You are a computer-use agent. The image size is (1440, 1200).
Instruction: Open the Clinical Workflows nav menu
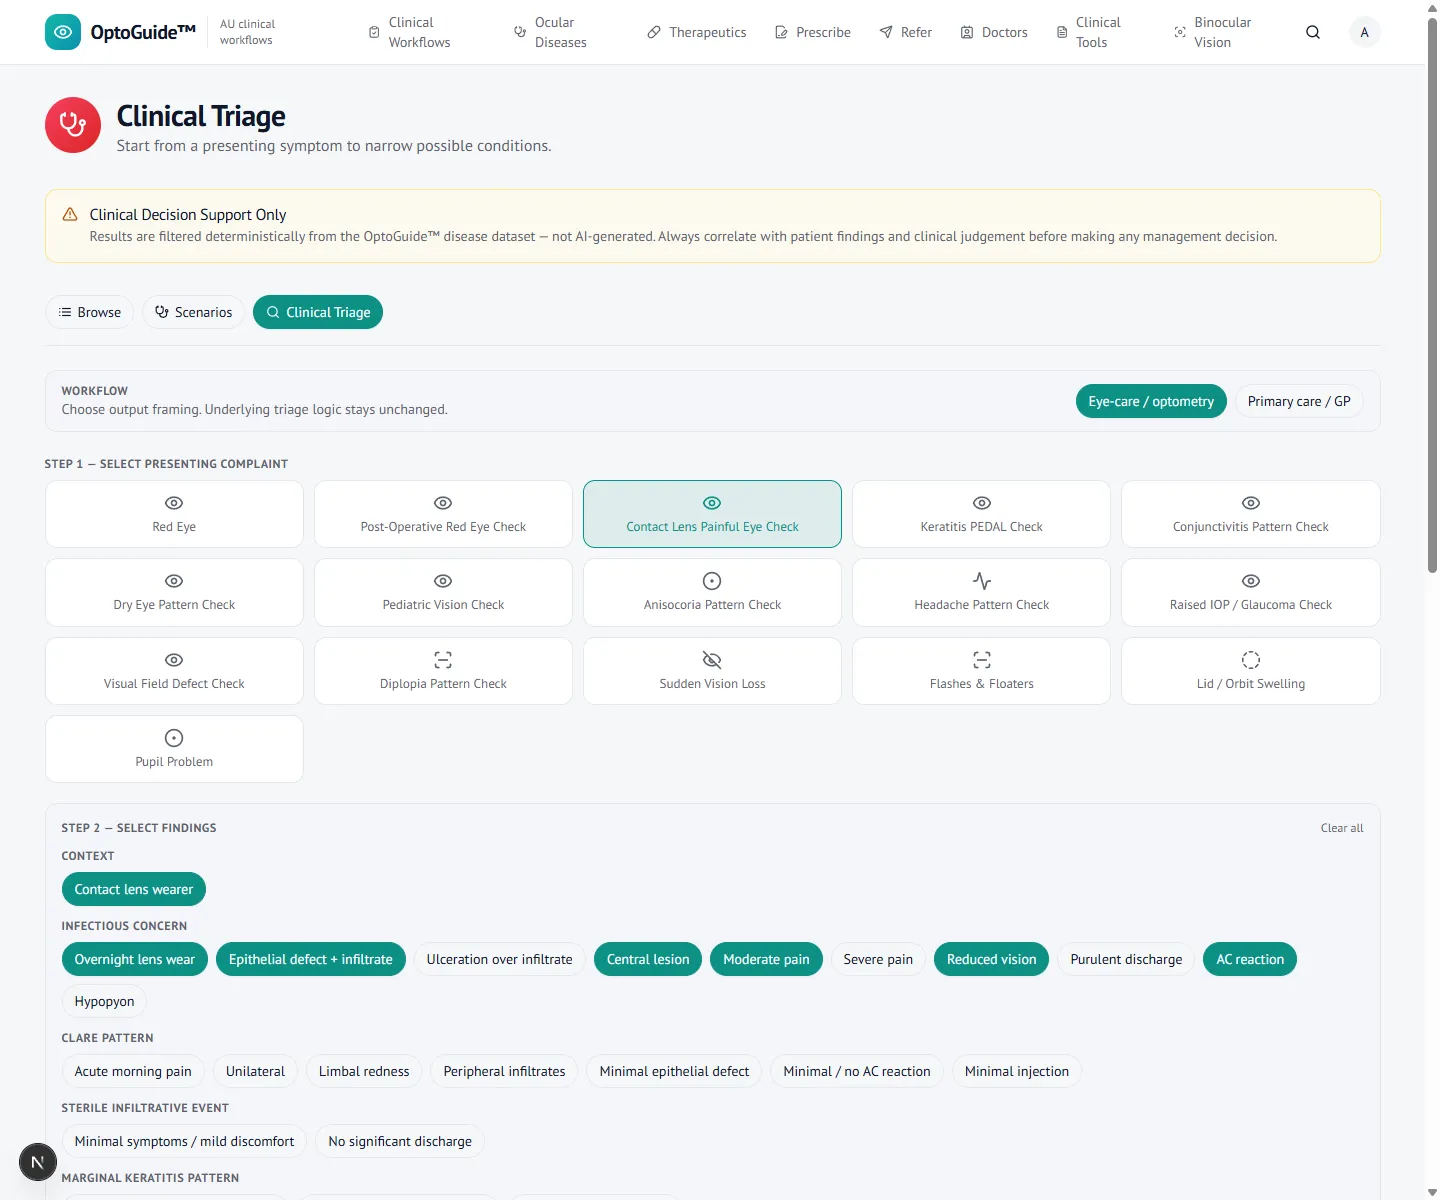tap(409, 32)
